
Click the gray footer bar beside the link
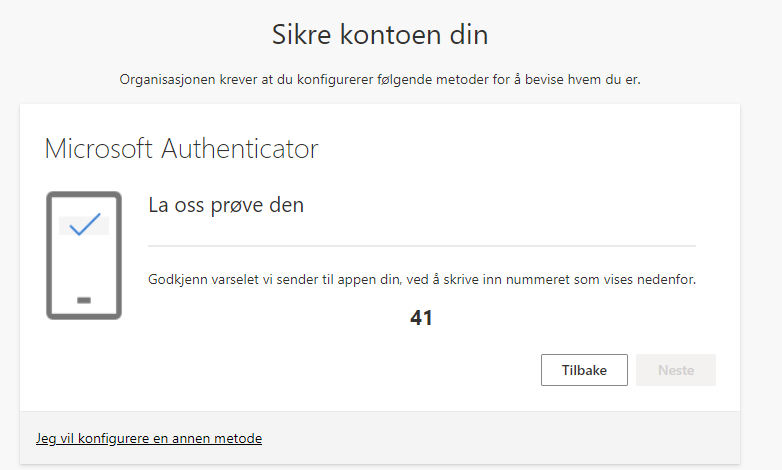coord(500,438)
